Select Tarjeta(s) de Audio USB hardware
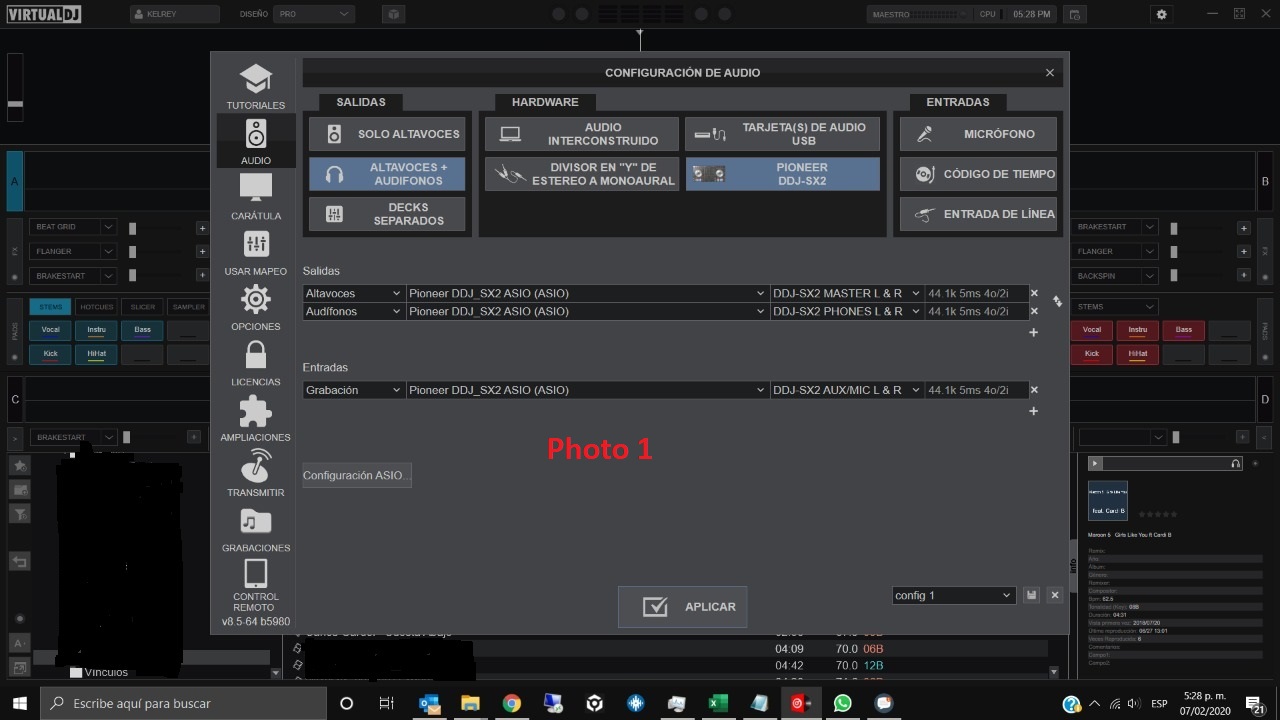 tap(783, 134)
